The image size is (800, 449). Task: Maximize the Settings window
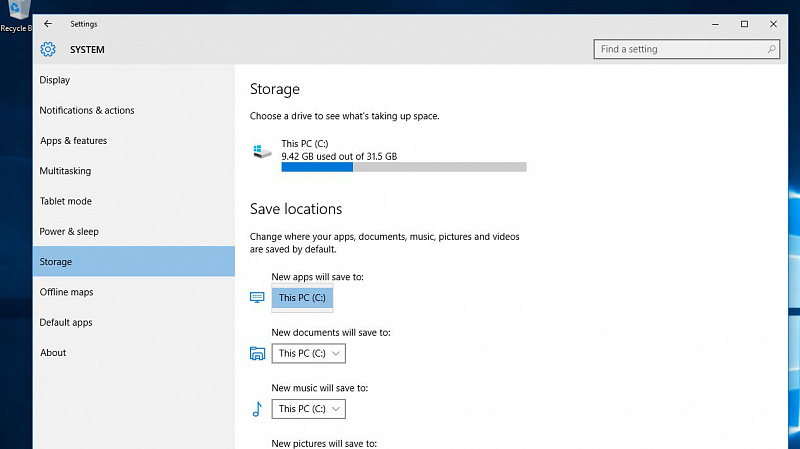pos(744,24)
